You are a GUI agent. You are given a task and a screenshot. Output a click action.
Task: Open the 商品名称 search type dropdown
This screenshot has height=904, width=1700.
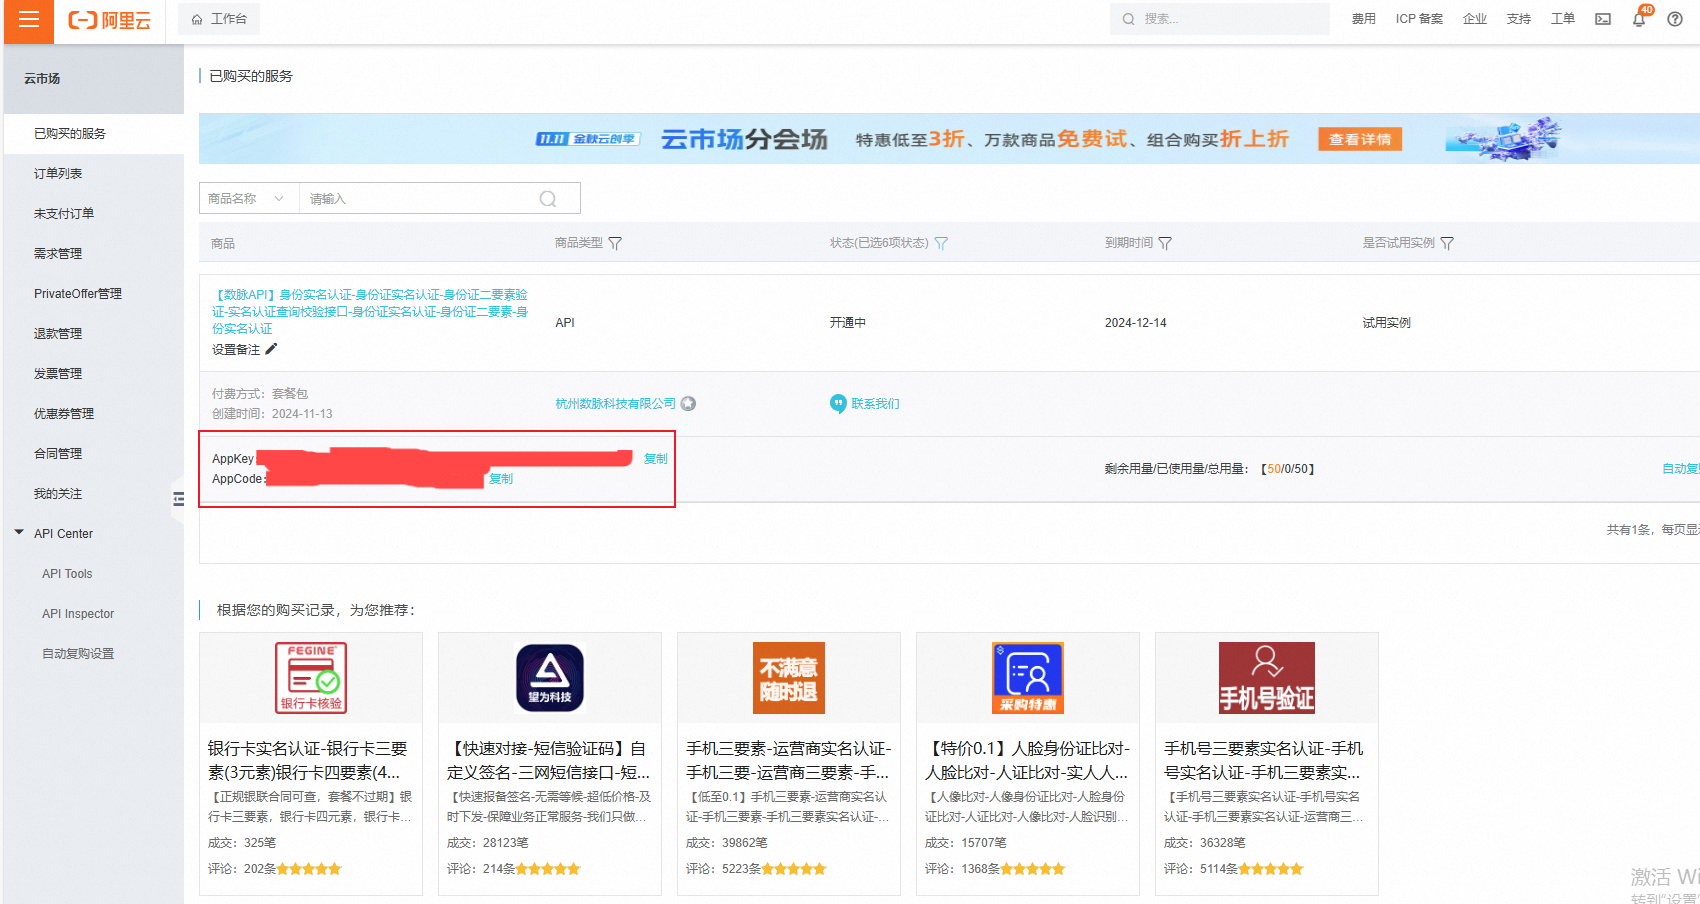249,198
